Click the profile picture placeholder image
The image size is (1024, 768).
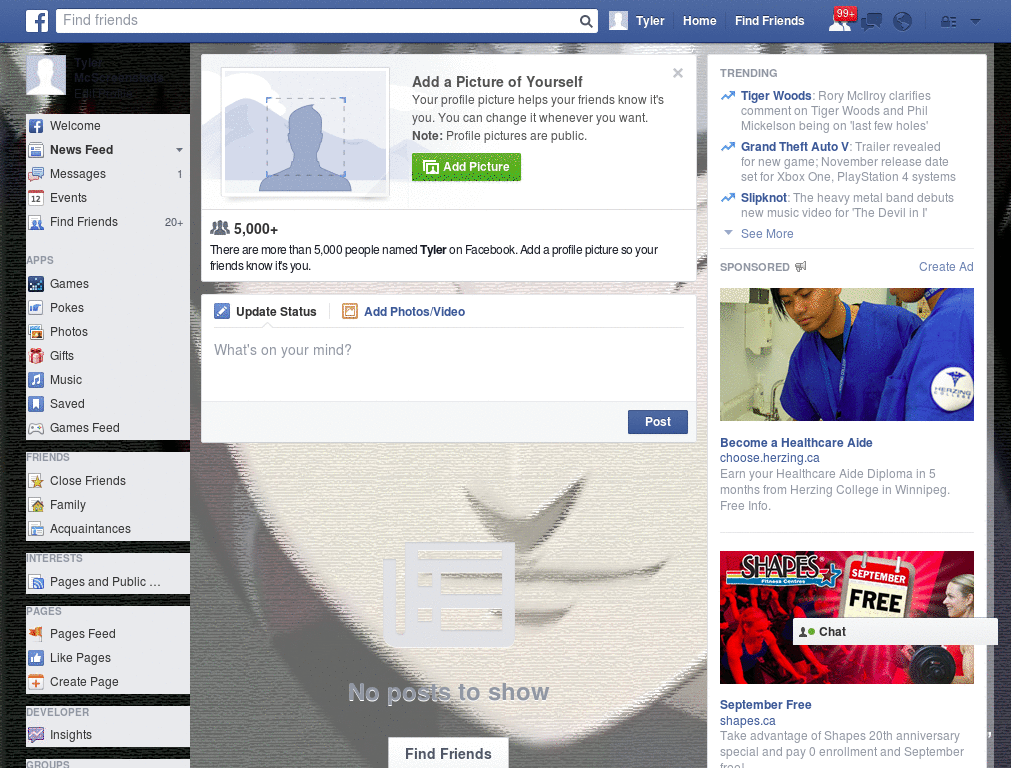tap(305, 131)
